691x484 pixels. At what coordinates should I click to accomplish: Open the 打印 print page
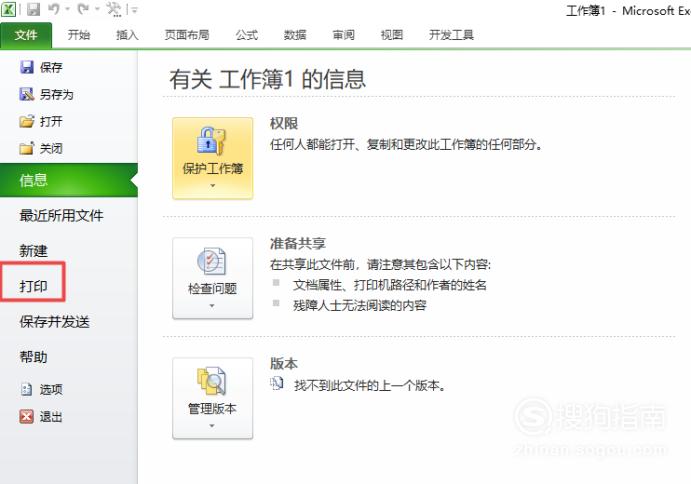click(x=33, y=286)
